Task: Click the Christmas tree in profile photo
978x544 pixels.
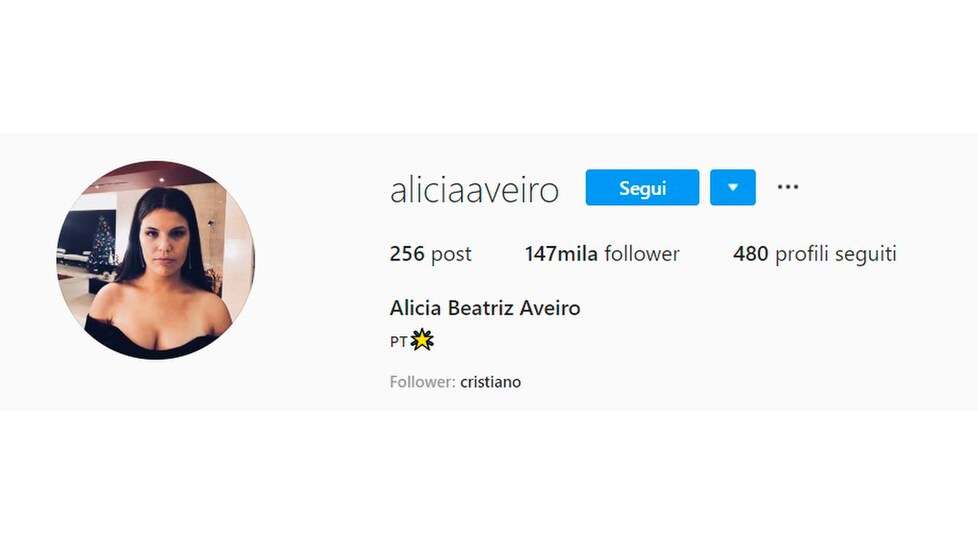Action: [102, 243]
